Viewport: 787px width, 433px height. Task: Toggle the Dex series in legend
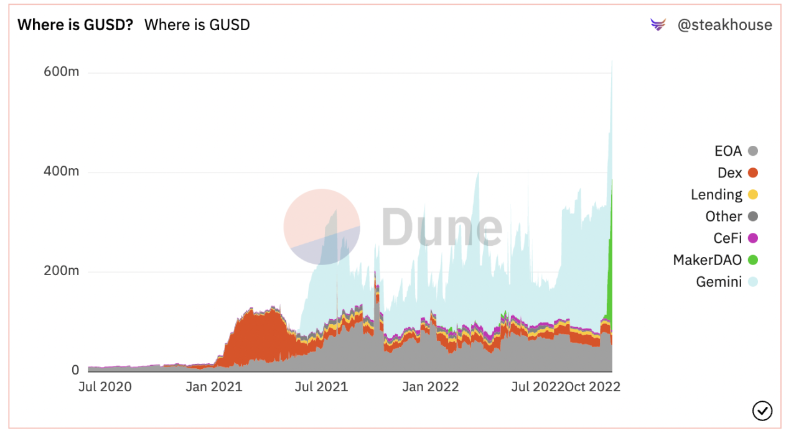737,173
